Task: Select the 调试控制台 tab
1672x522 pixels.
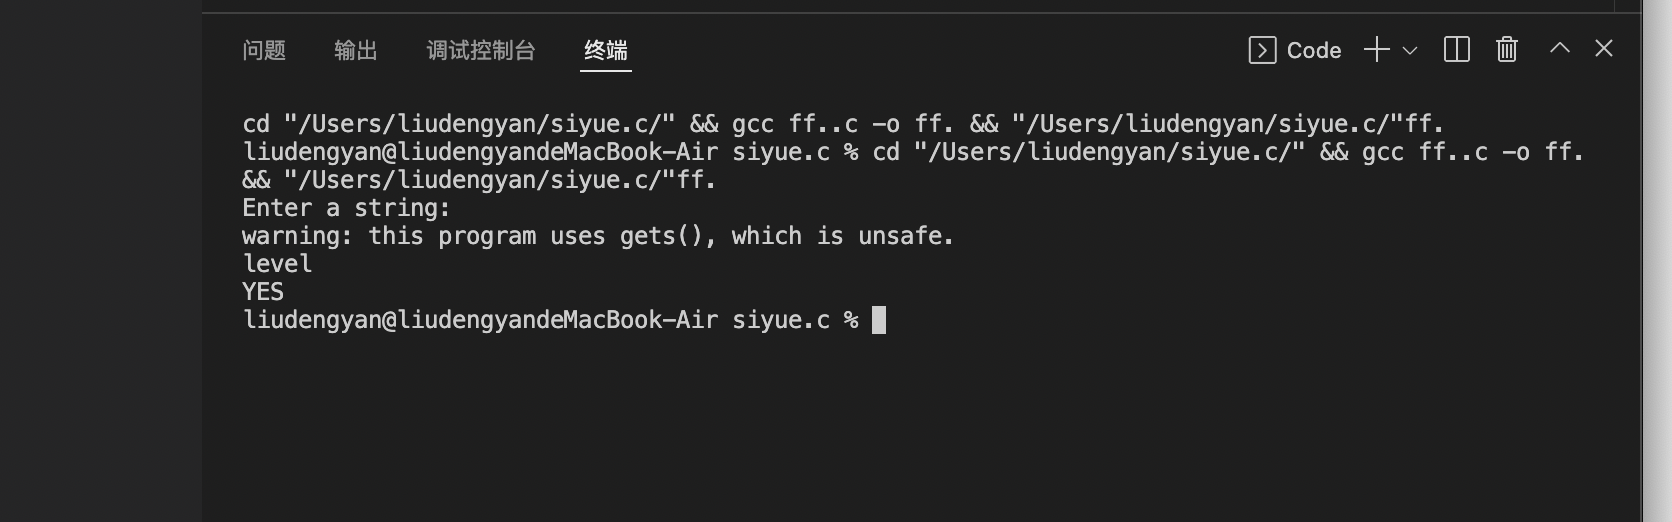Action: pyautogui.click(x=481, y=50)
